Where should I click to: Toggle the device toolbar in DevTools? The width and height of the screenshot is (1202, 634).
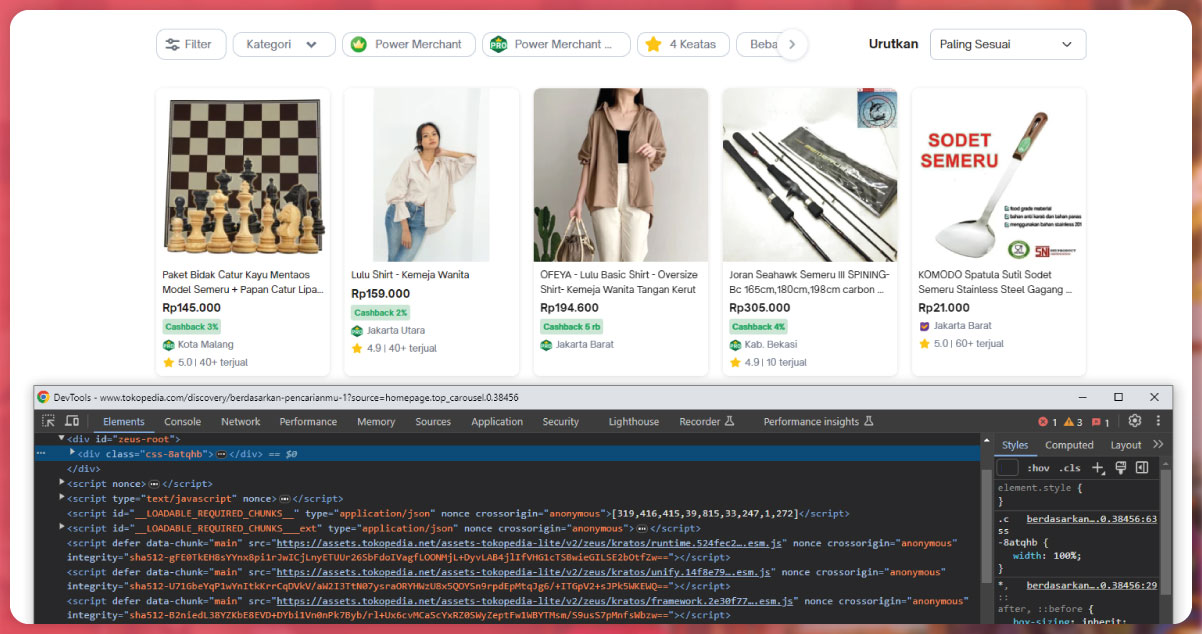click(72, 421)
